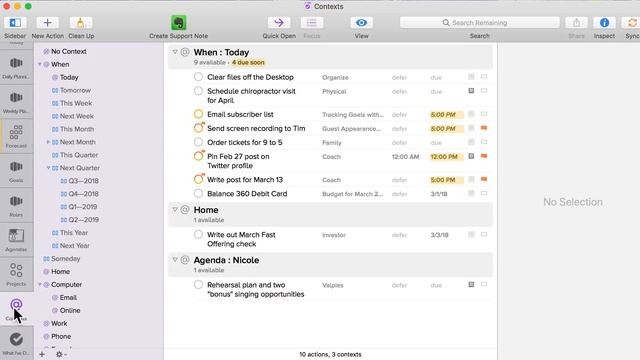Viewport: 640px width, 360px height.
Task: Collapse the When context in sidebar
Action: pyautogui.click(x=40, y=64)
